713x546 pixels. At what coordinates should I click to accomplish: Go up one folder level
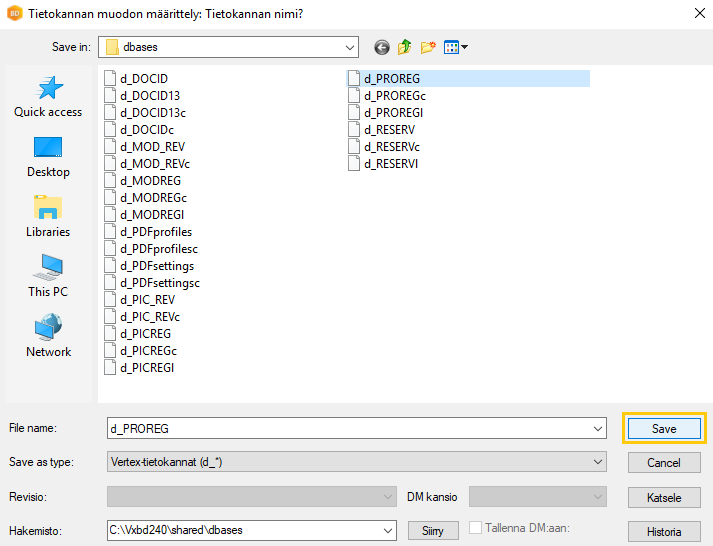pos(405,47)
